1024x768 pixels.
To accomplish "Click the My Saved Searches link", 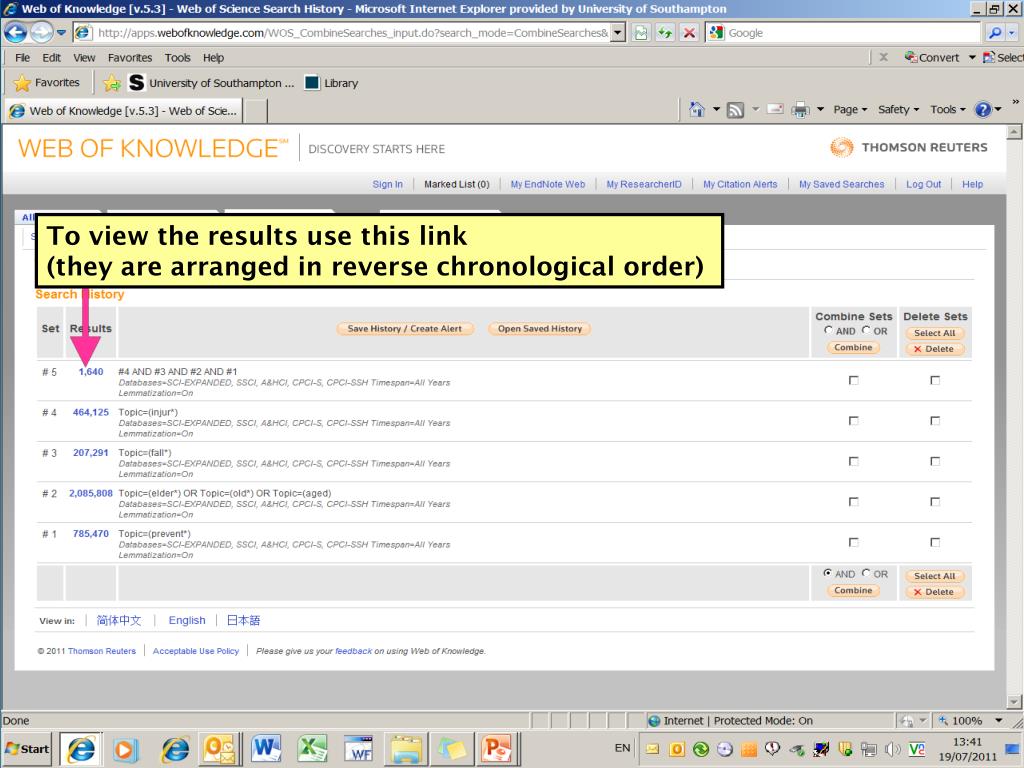I will pyautogui.click(x=841, y=184).
